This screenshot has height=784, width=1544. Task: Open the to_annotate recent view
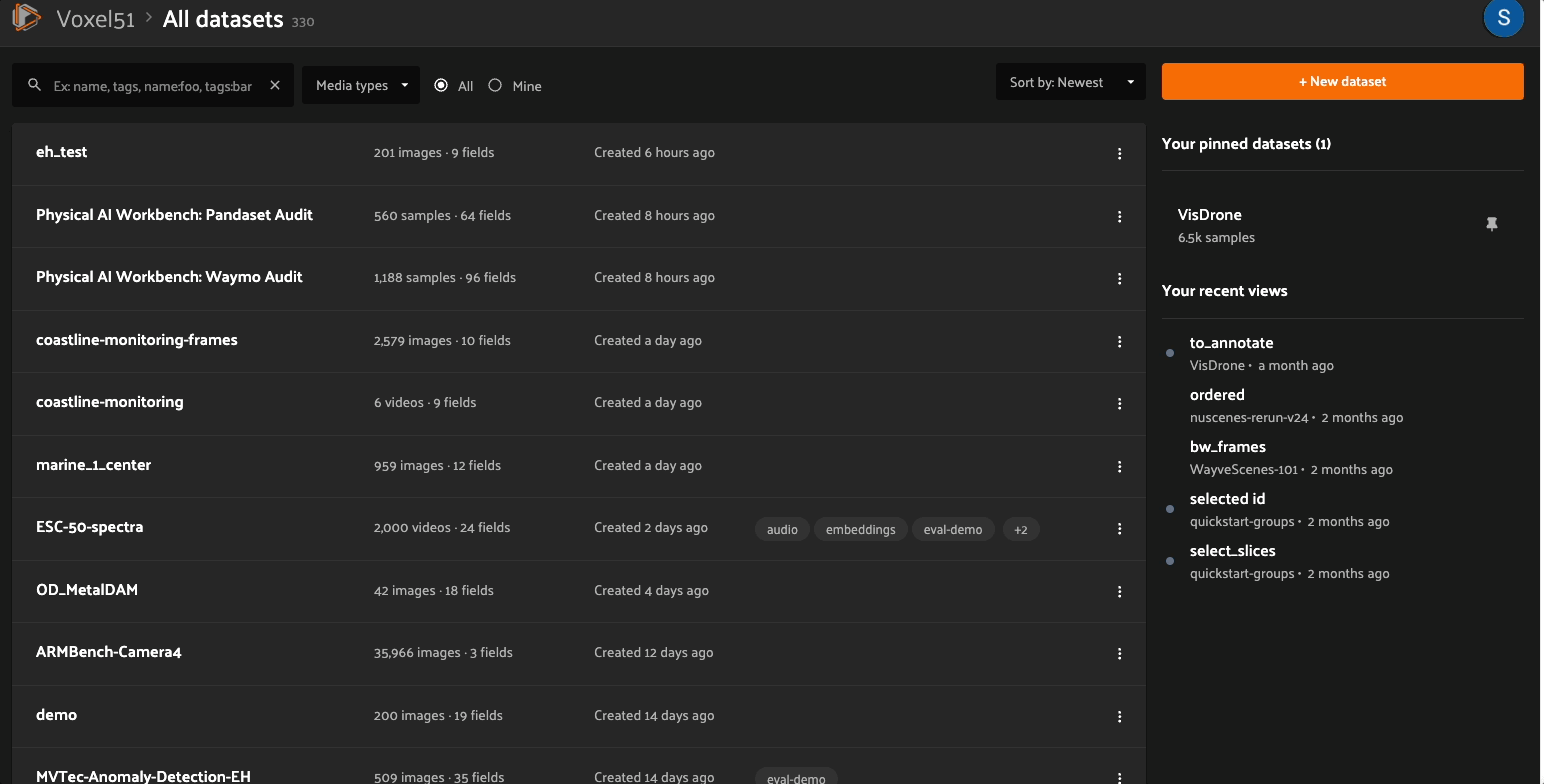tap(1231, 343)
